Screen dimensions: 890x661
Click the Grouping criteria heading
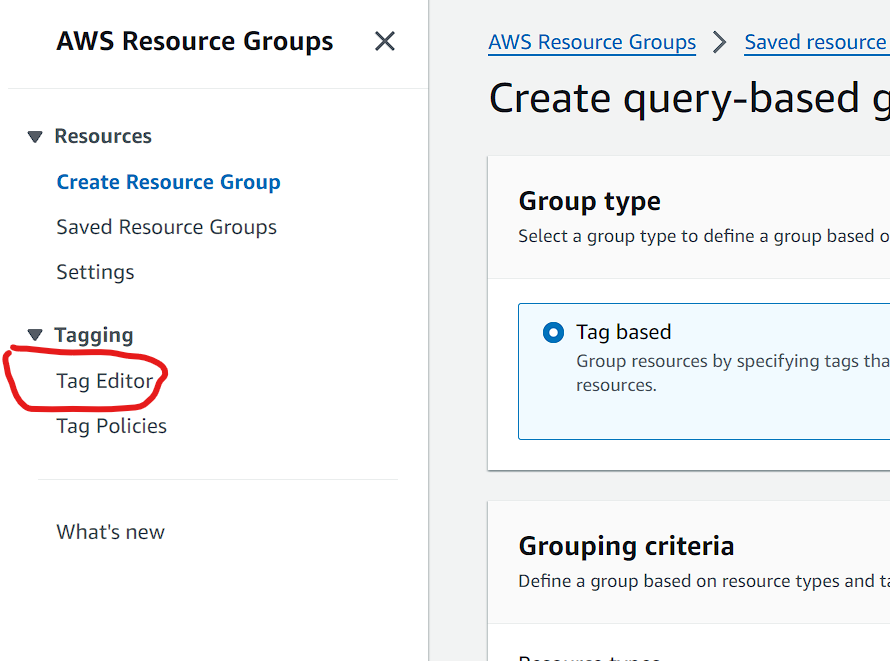(627, 546)
